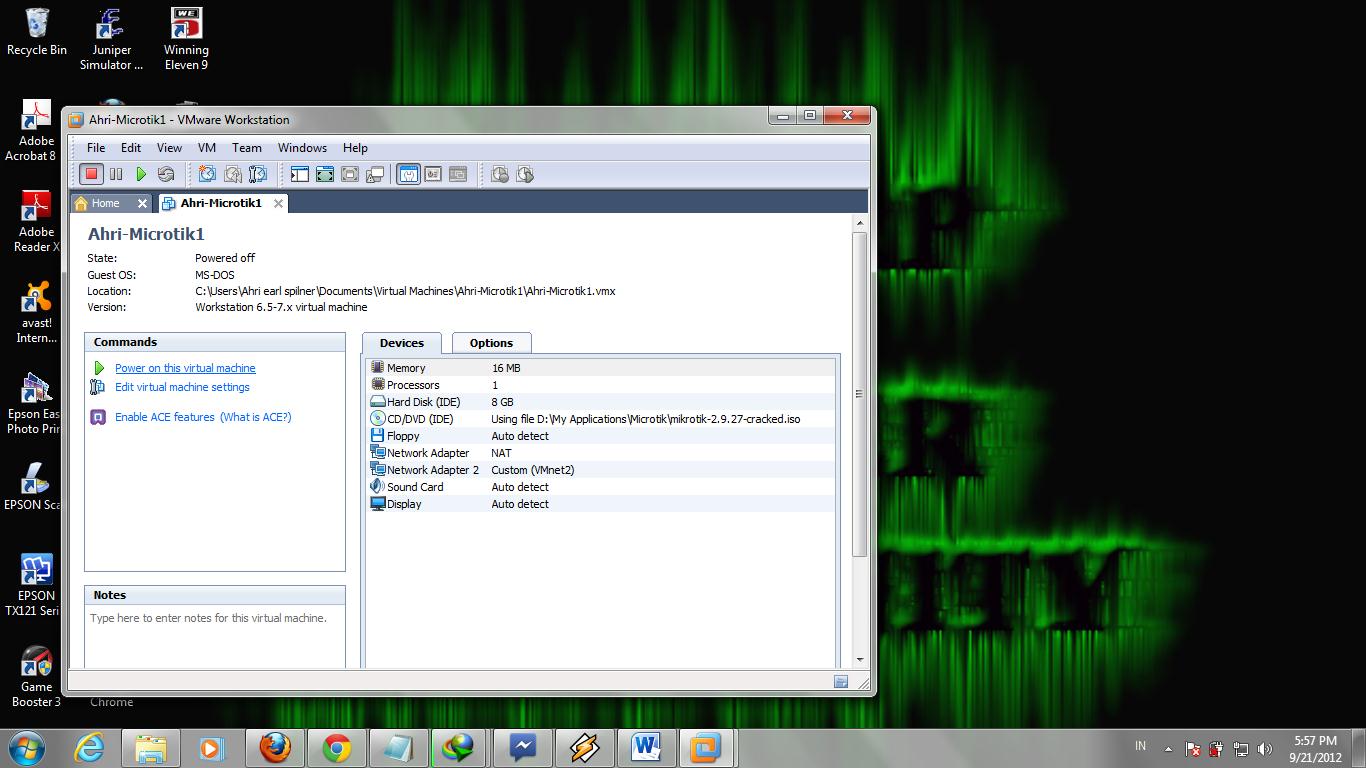Image resolution: width=1366 pixels, height=768 pixels.
Task: Click the status bar icon at bottom right
Action: point(841,682)
